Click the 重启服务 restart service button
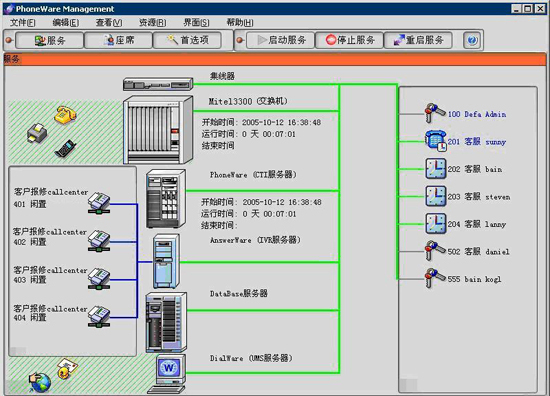This screenshot has height=396, width=550. pos(418,40)
